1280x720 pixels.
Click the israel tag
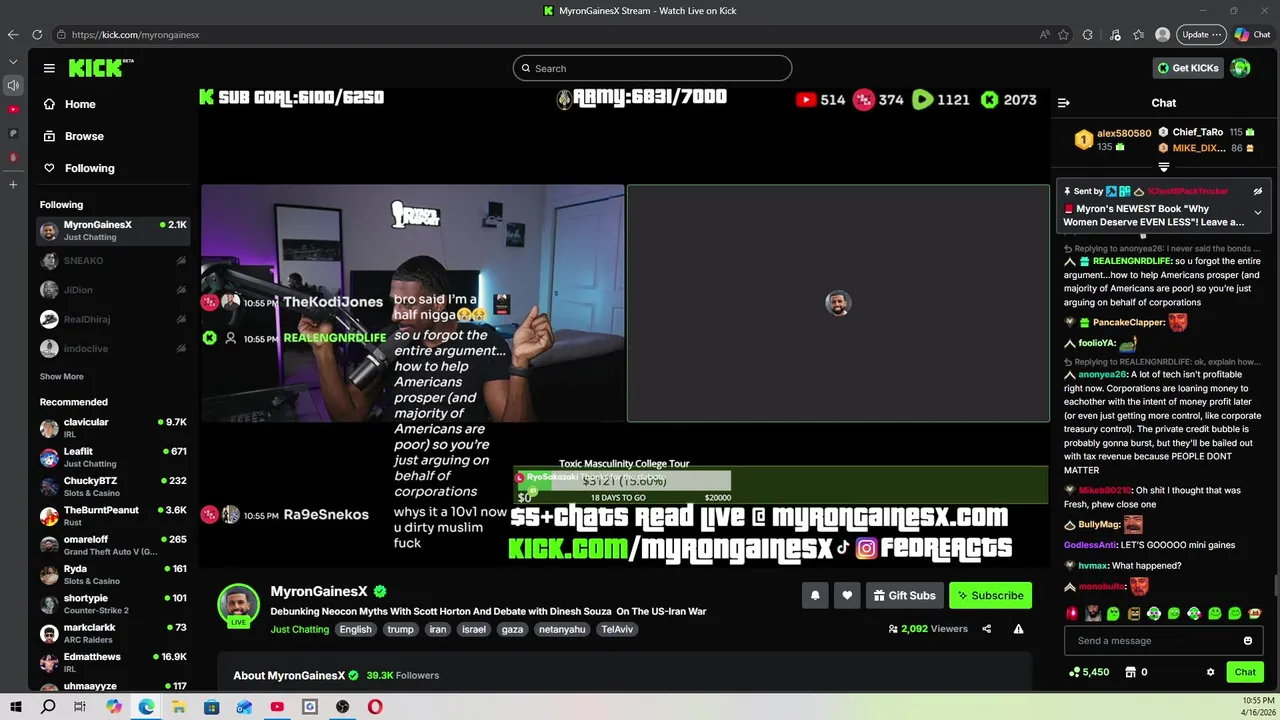[x=474, y=629]
